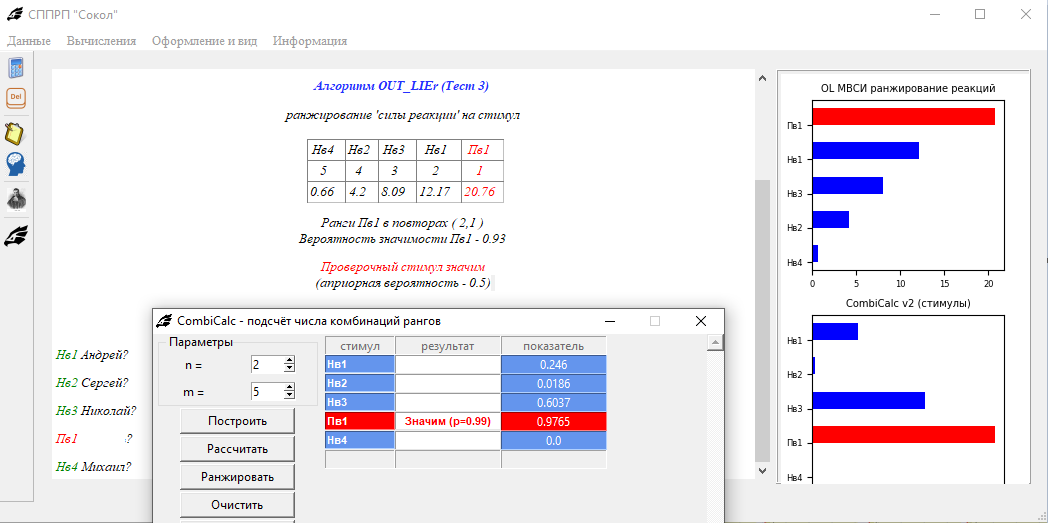Screen dimensions: 1048x523
Task: Click the Очистить button
Action: point(237,505)
